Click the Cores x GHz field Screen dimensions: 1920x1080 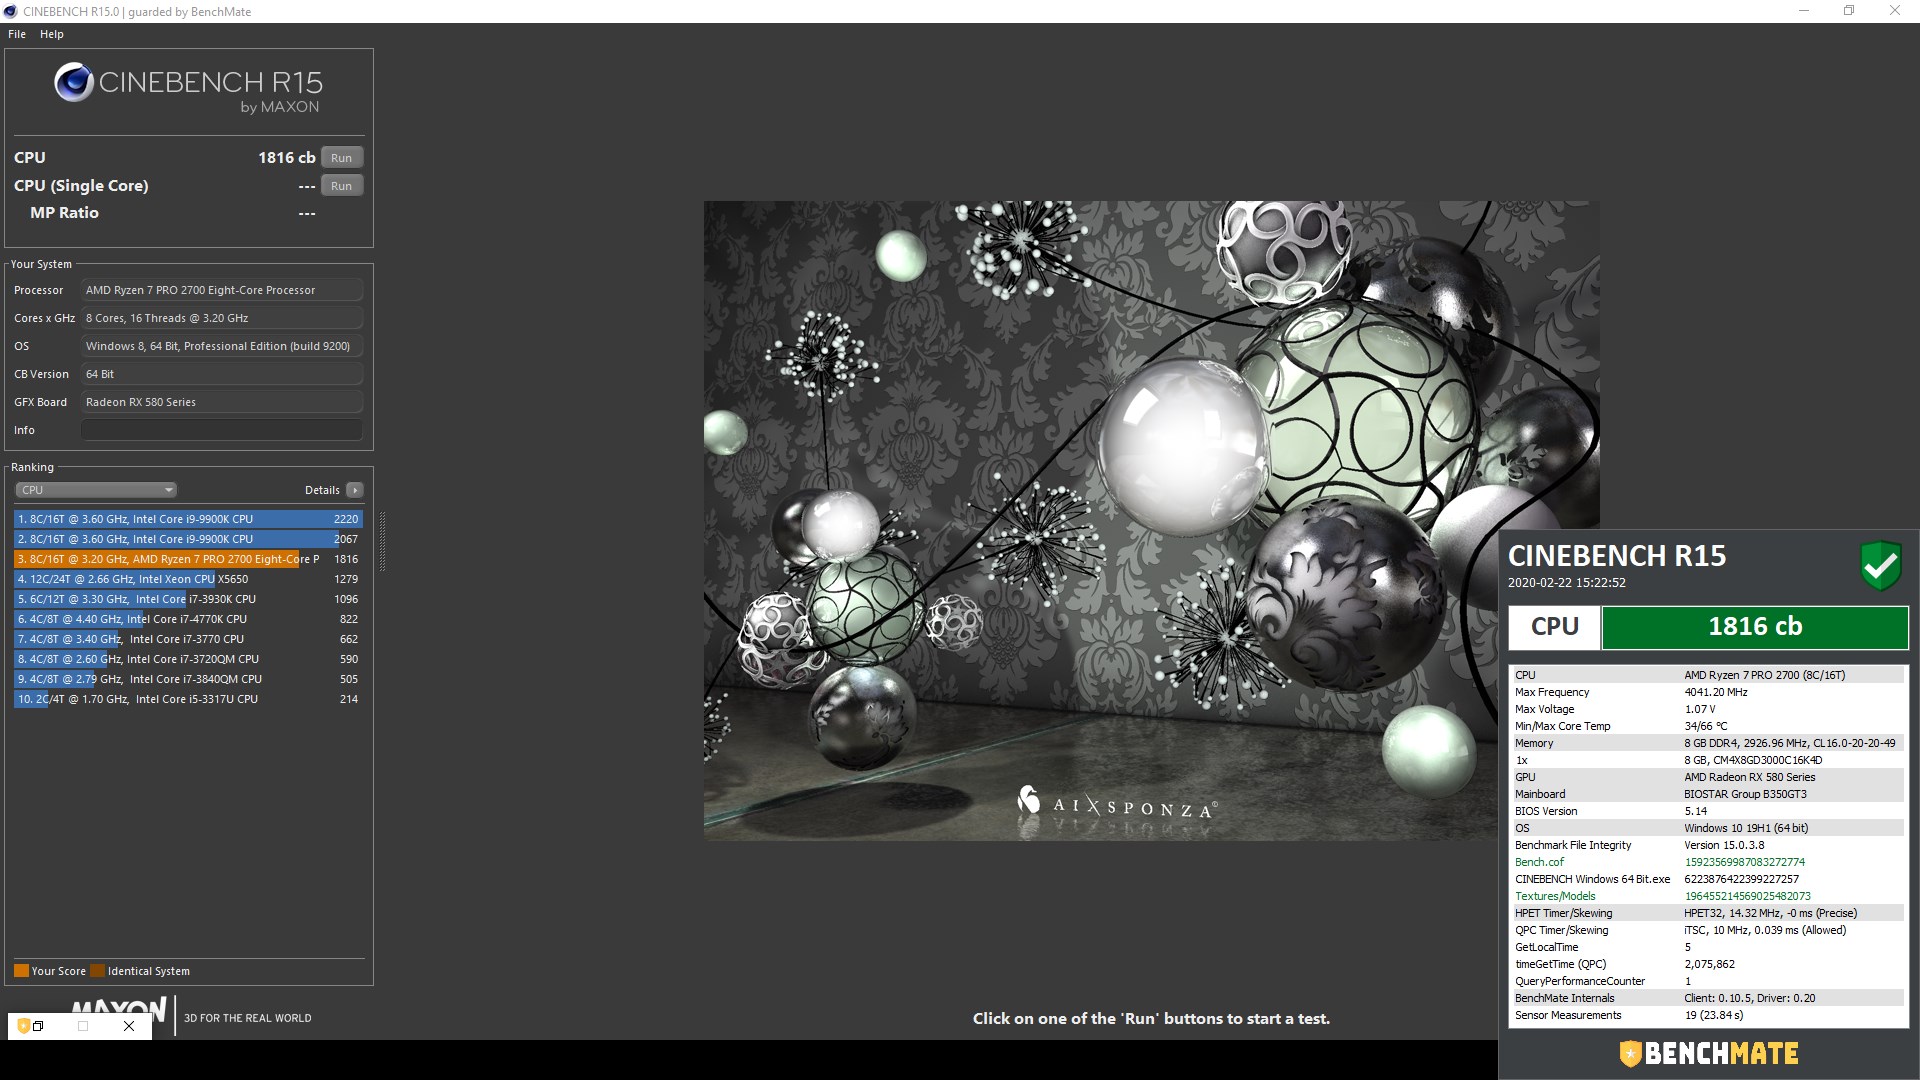(221, 318)
